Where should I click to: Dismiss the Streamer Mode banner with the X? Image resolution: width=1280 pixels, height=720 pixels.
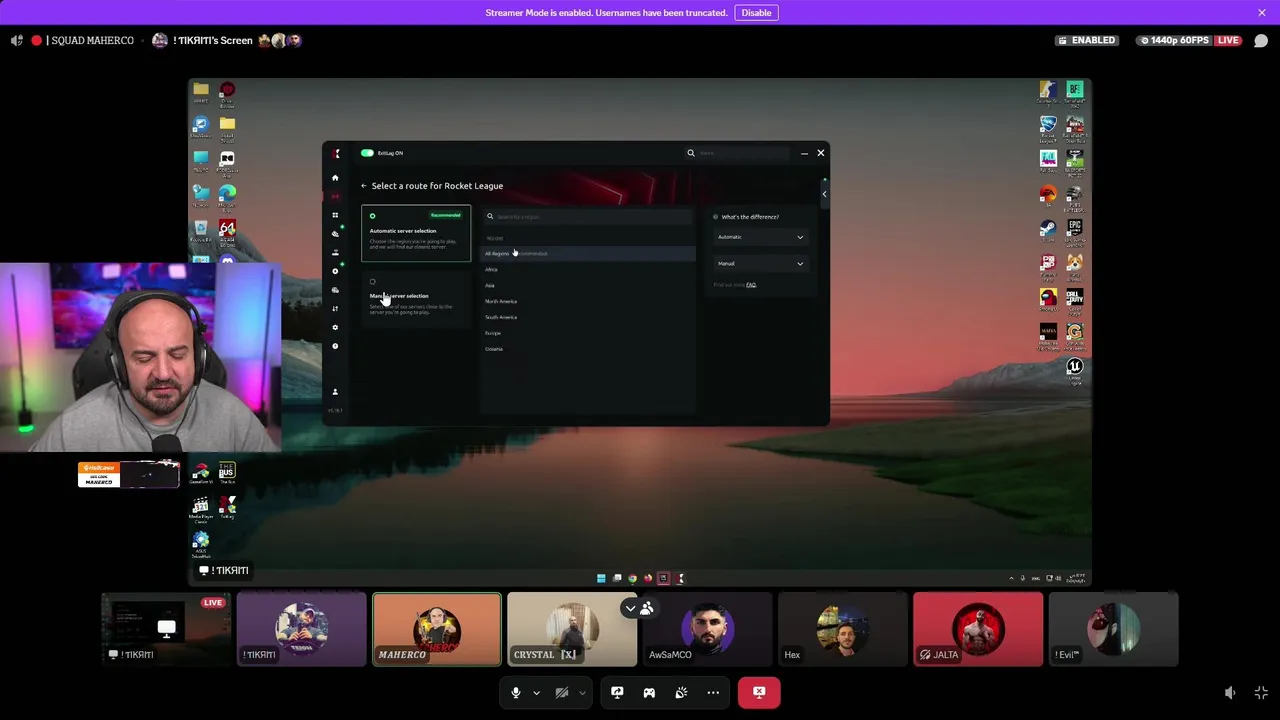[1262, 12]
